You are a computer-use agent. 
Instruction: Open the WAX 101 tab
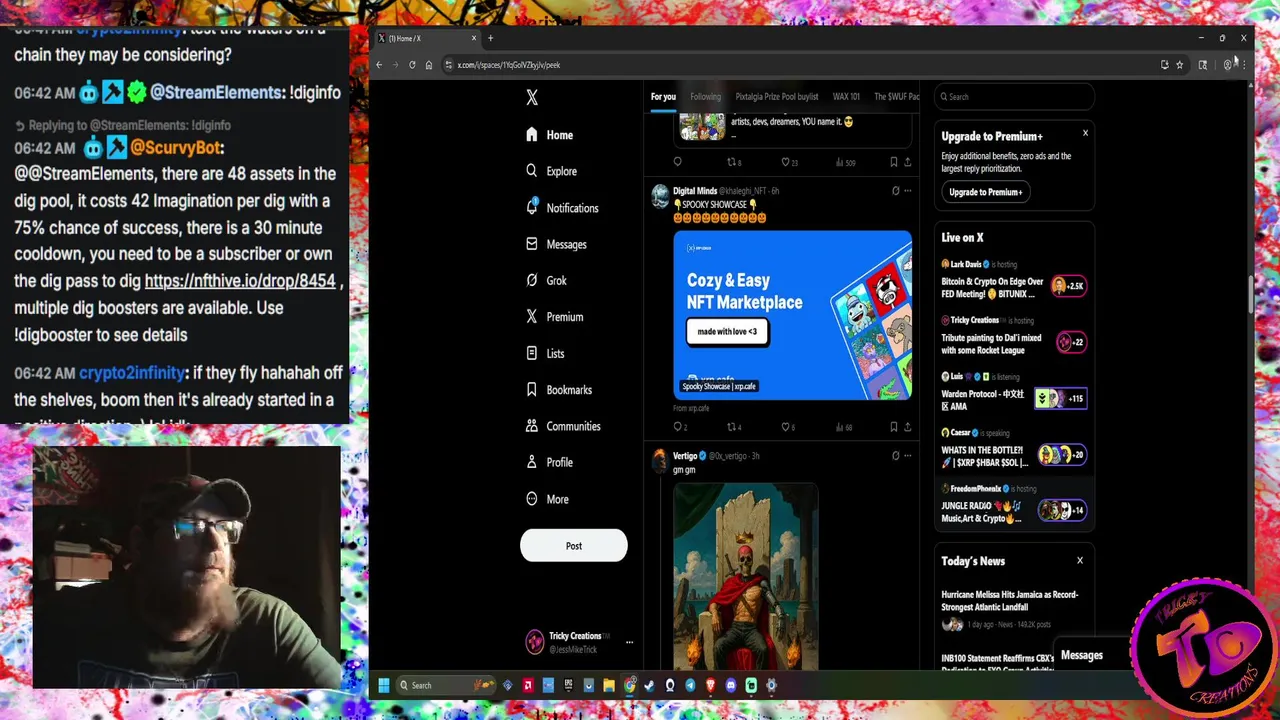[846, 97]
